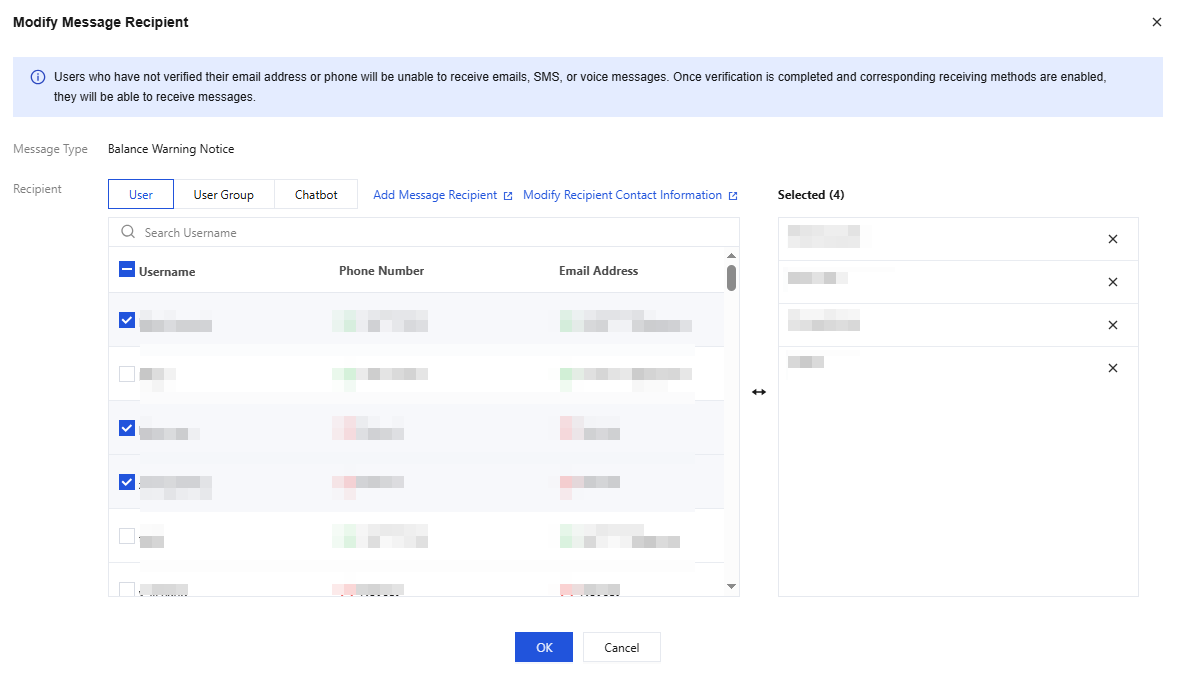
Task: Switch to the User Group tab
Action: [223, 195]
